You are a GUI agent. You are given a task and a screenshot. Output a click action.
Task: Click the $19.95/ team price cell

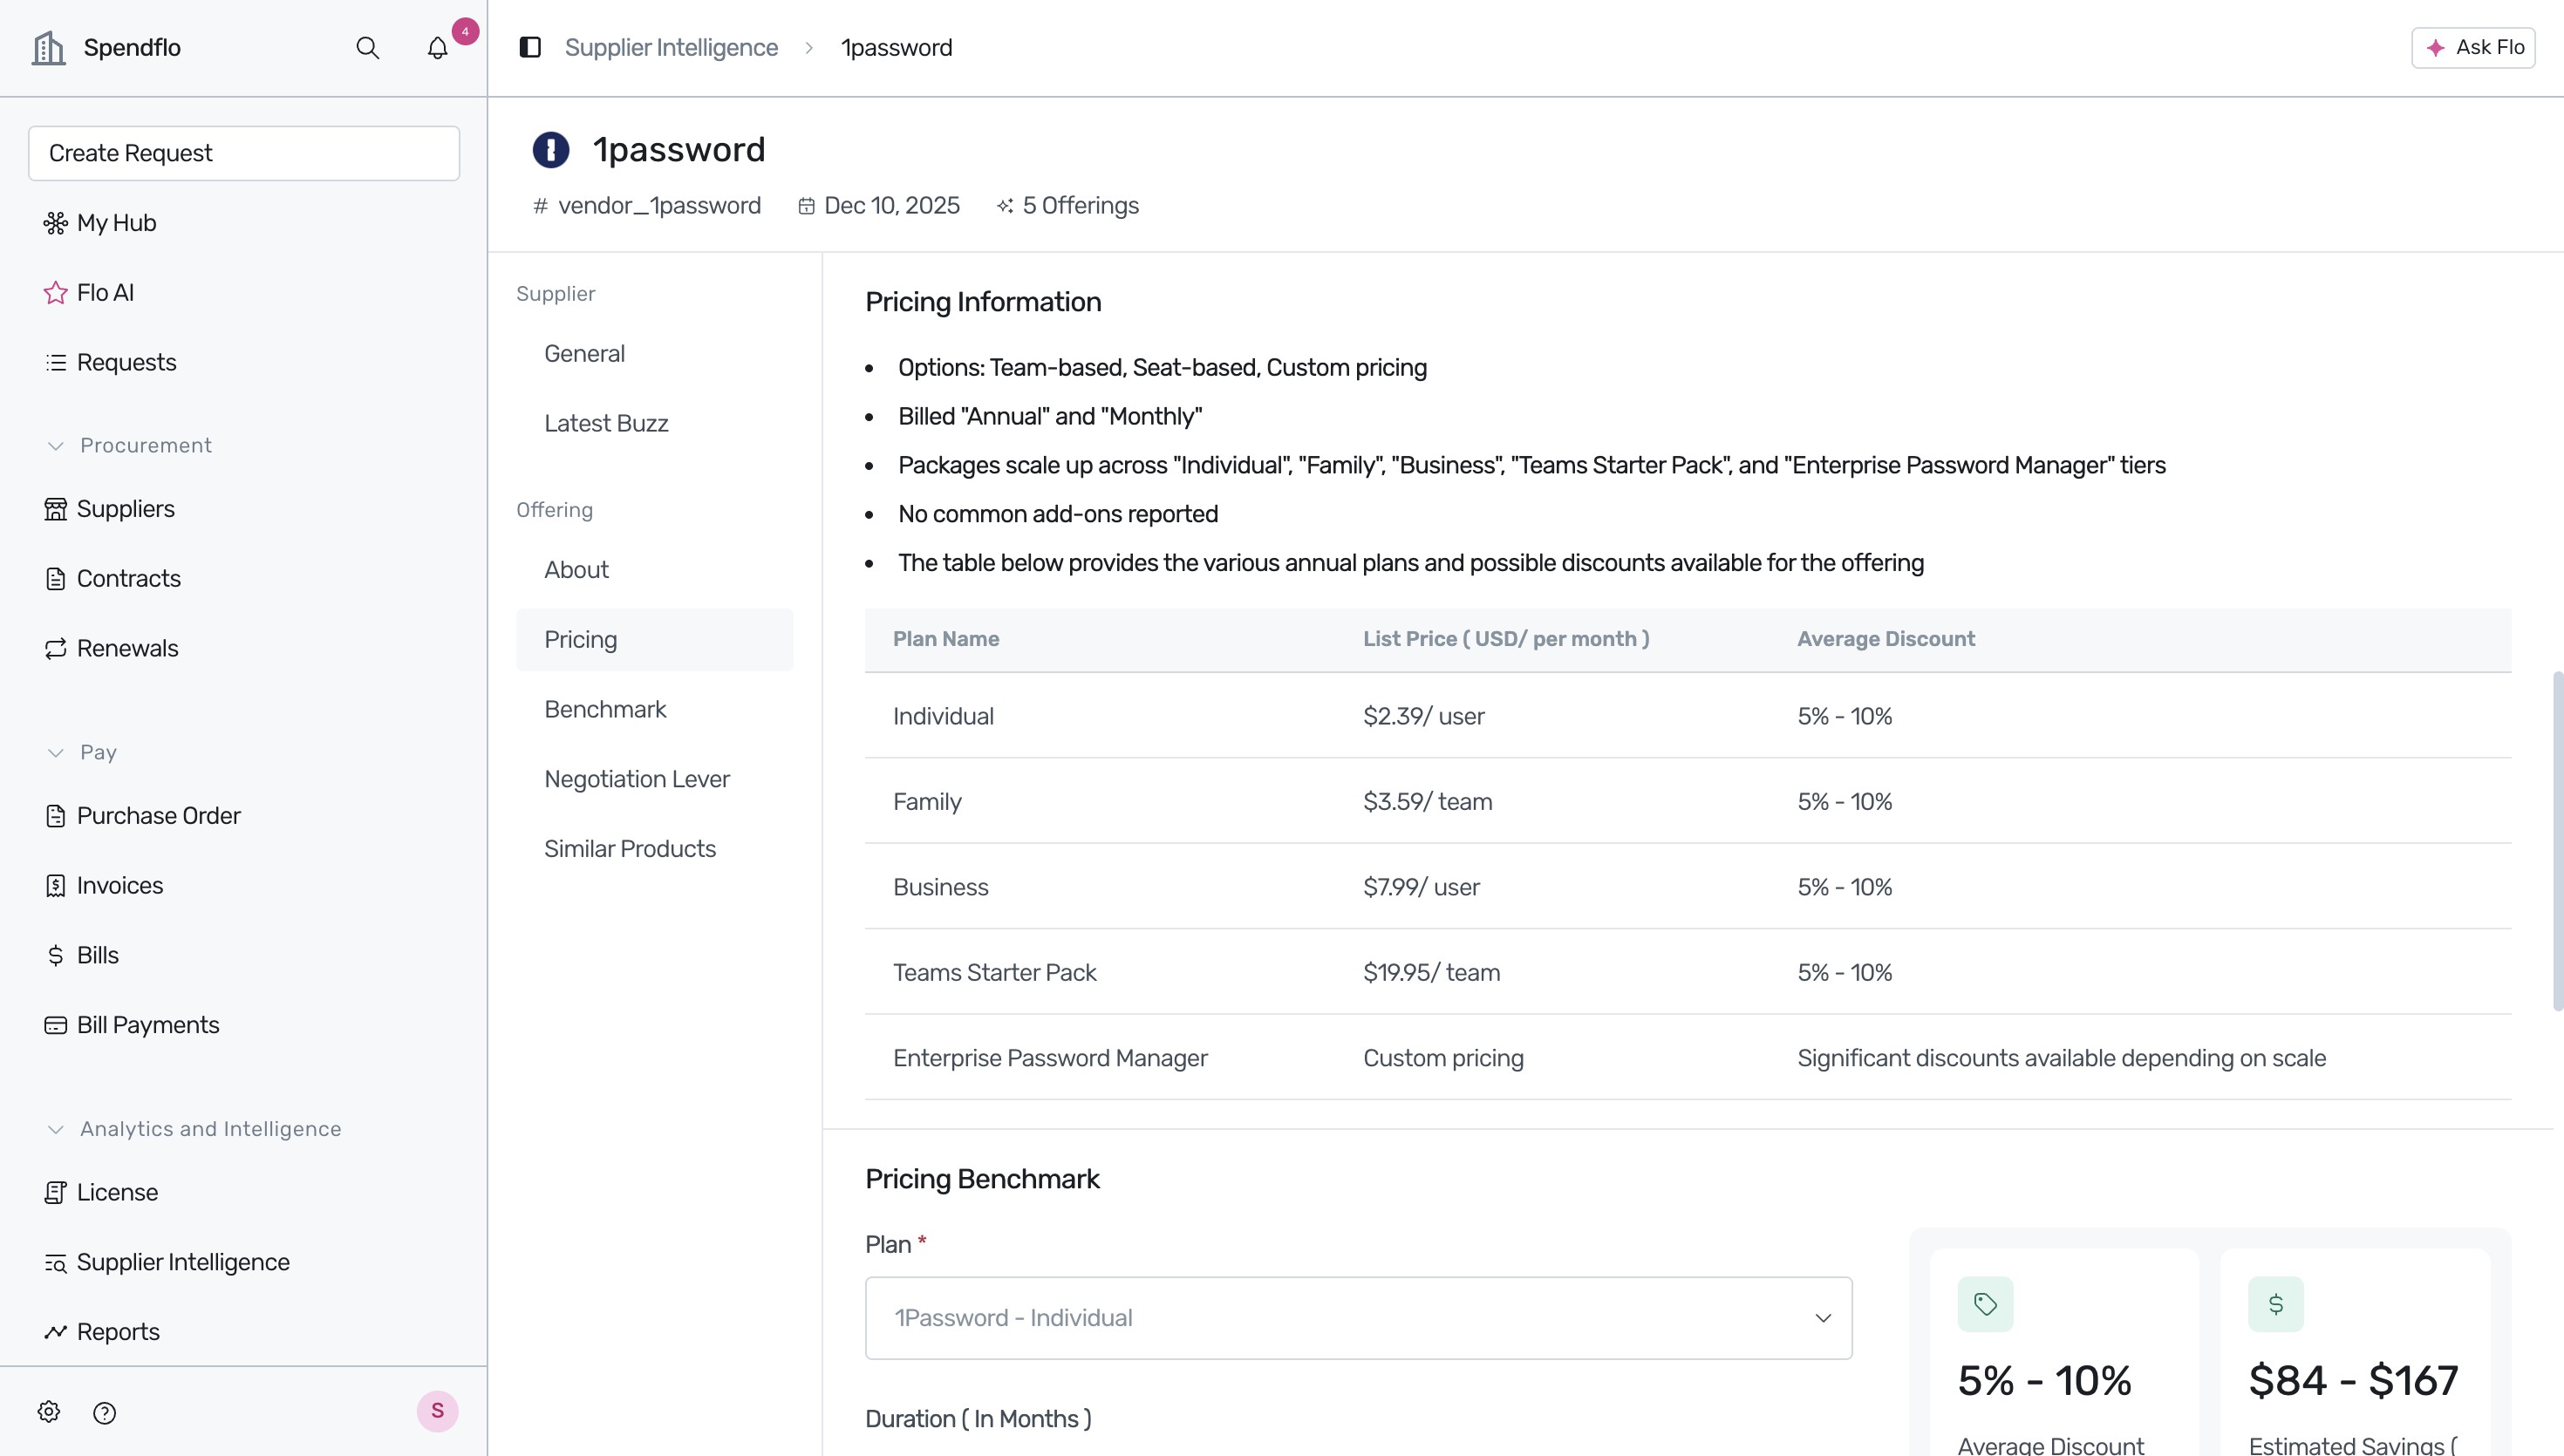pyautogui.click(x=1431, y=973)
